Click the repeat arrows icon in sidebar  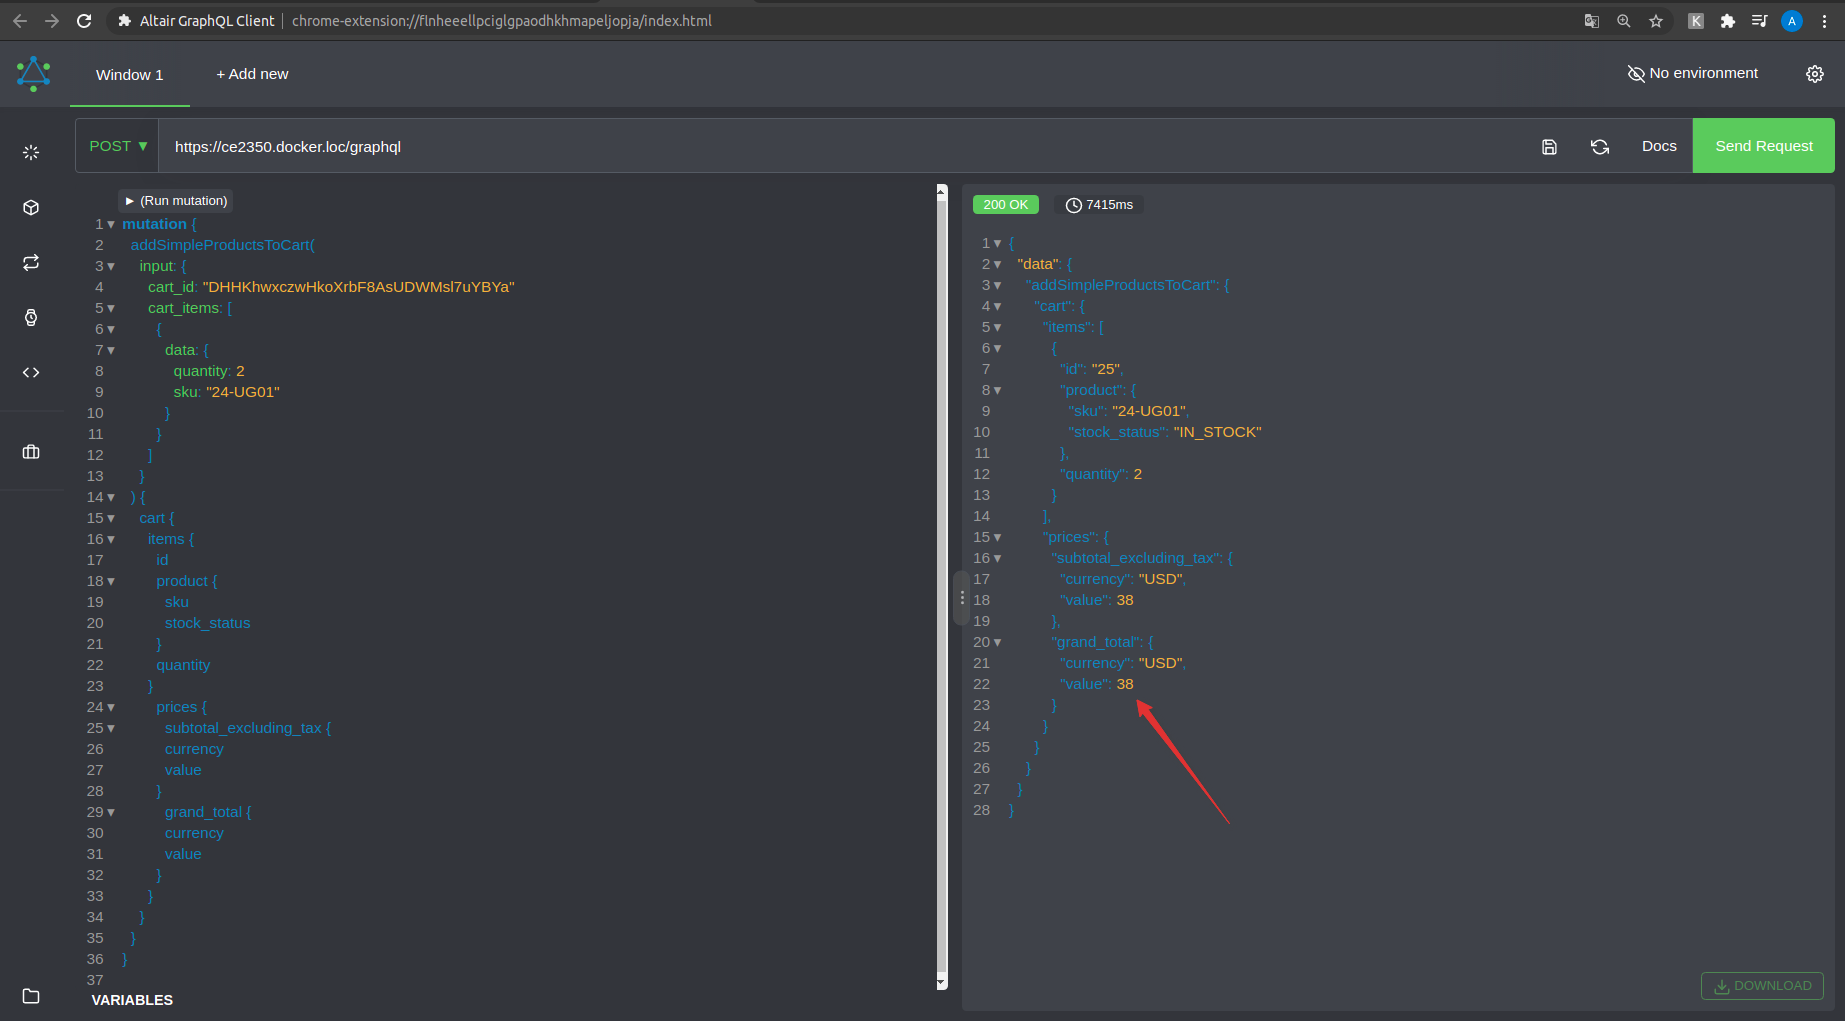coord(31,262)
